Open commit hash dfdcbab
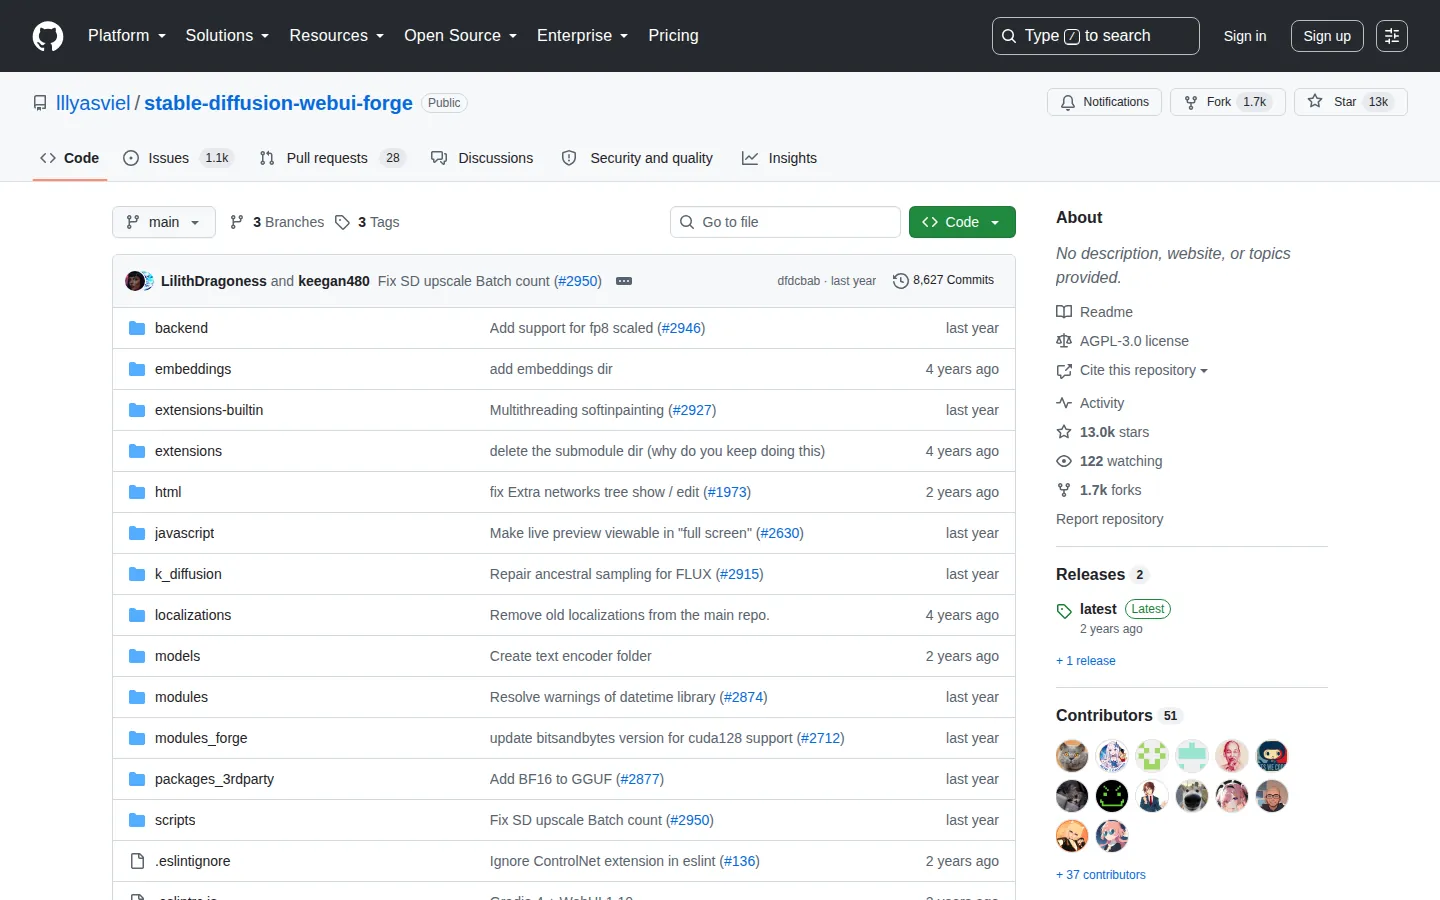1440x900 pixels. click(798, 281)
